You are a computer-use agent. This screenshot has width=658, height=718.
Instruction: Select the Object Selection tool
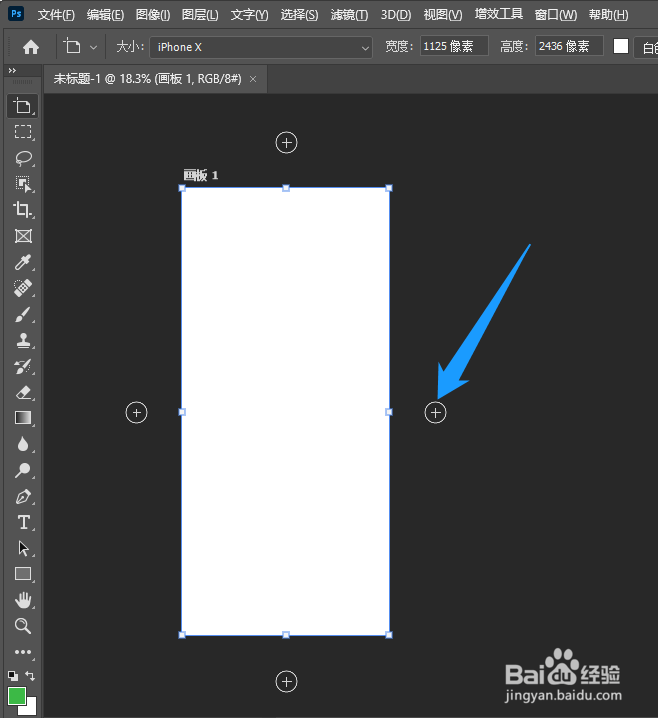tap(22, 184)
